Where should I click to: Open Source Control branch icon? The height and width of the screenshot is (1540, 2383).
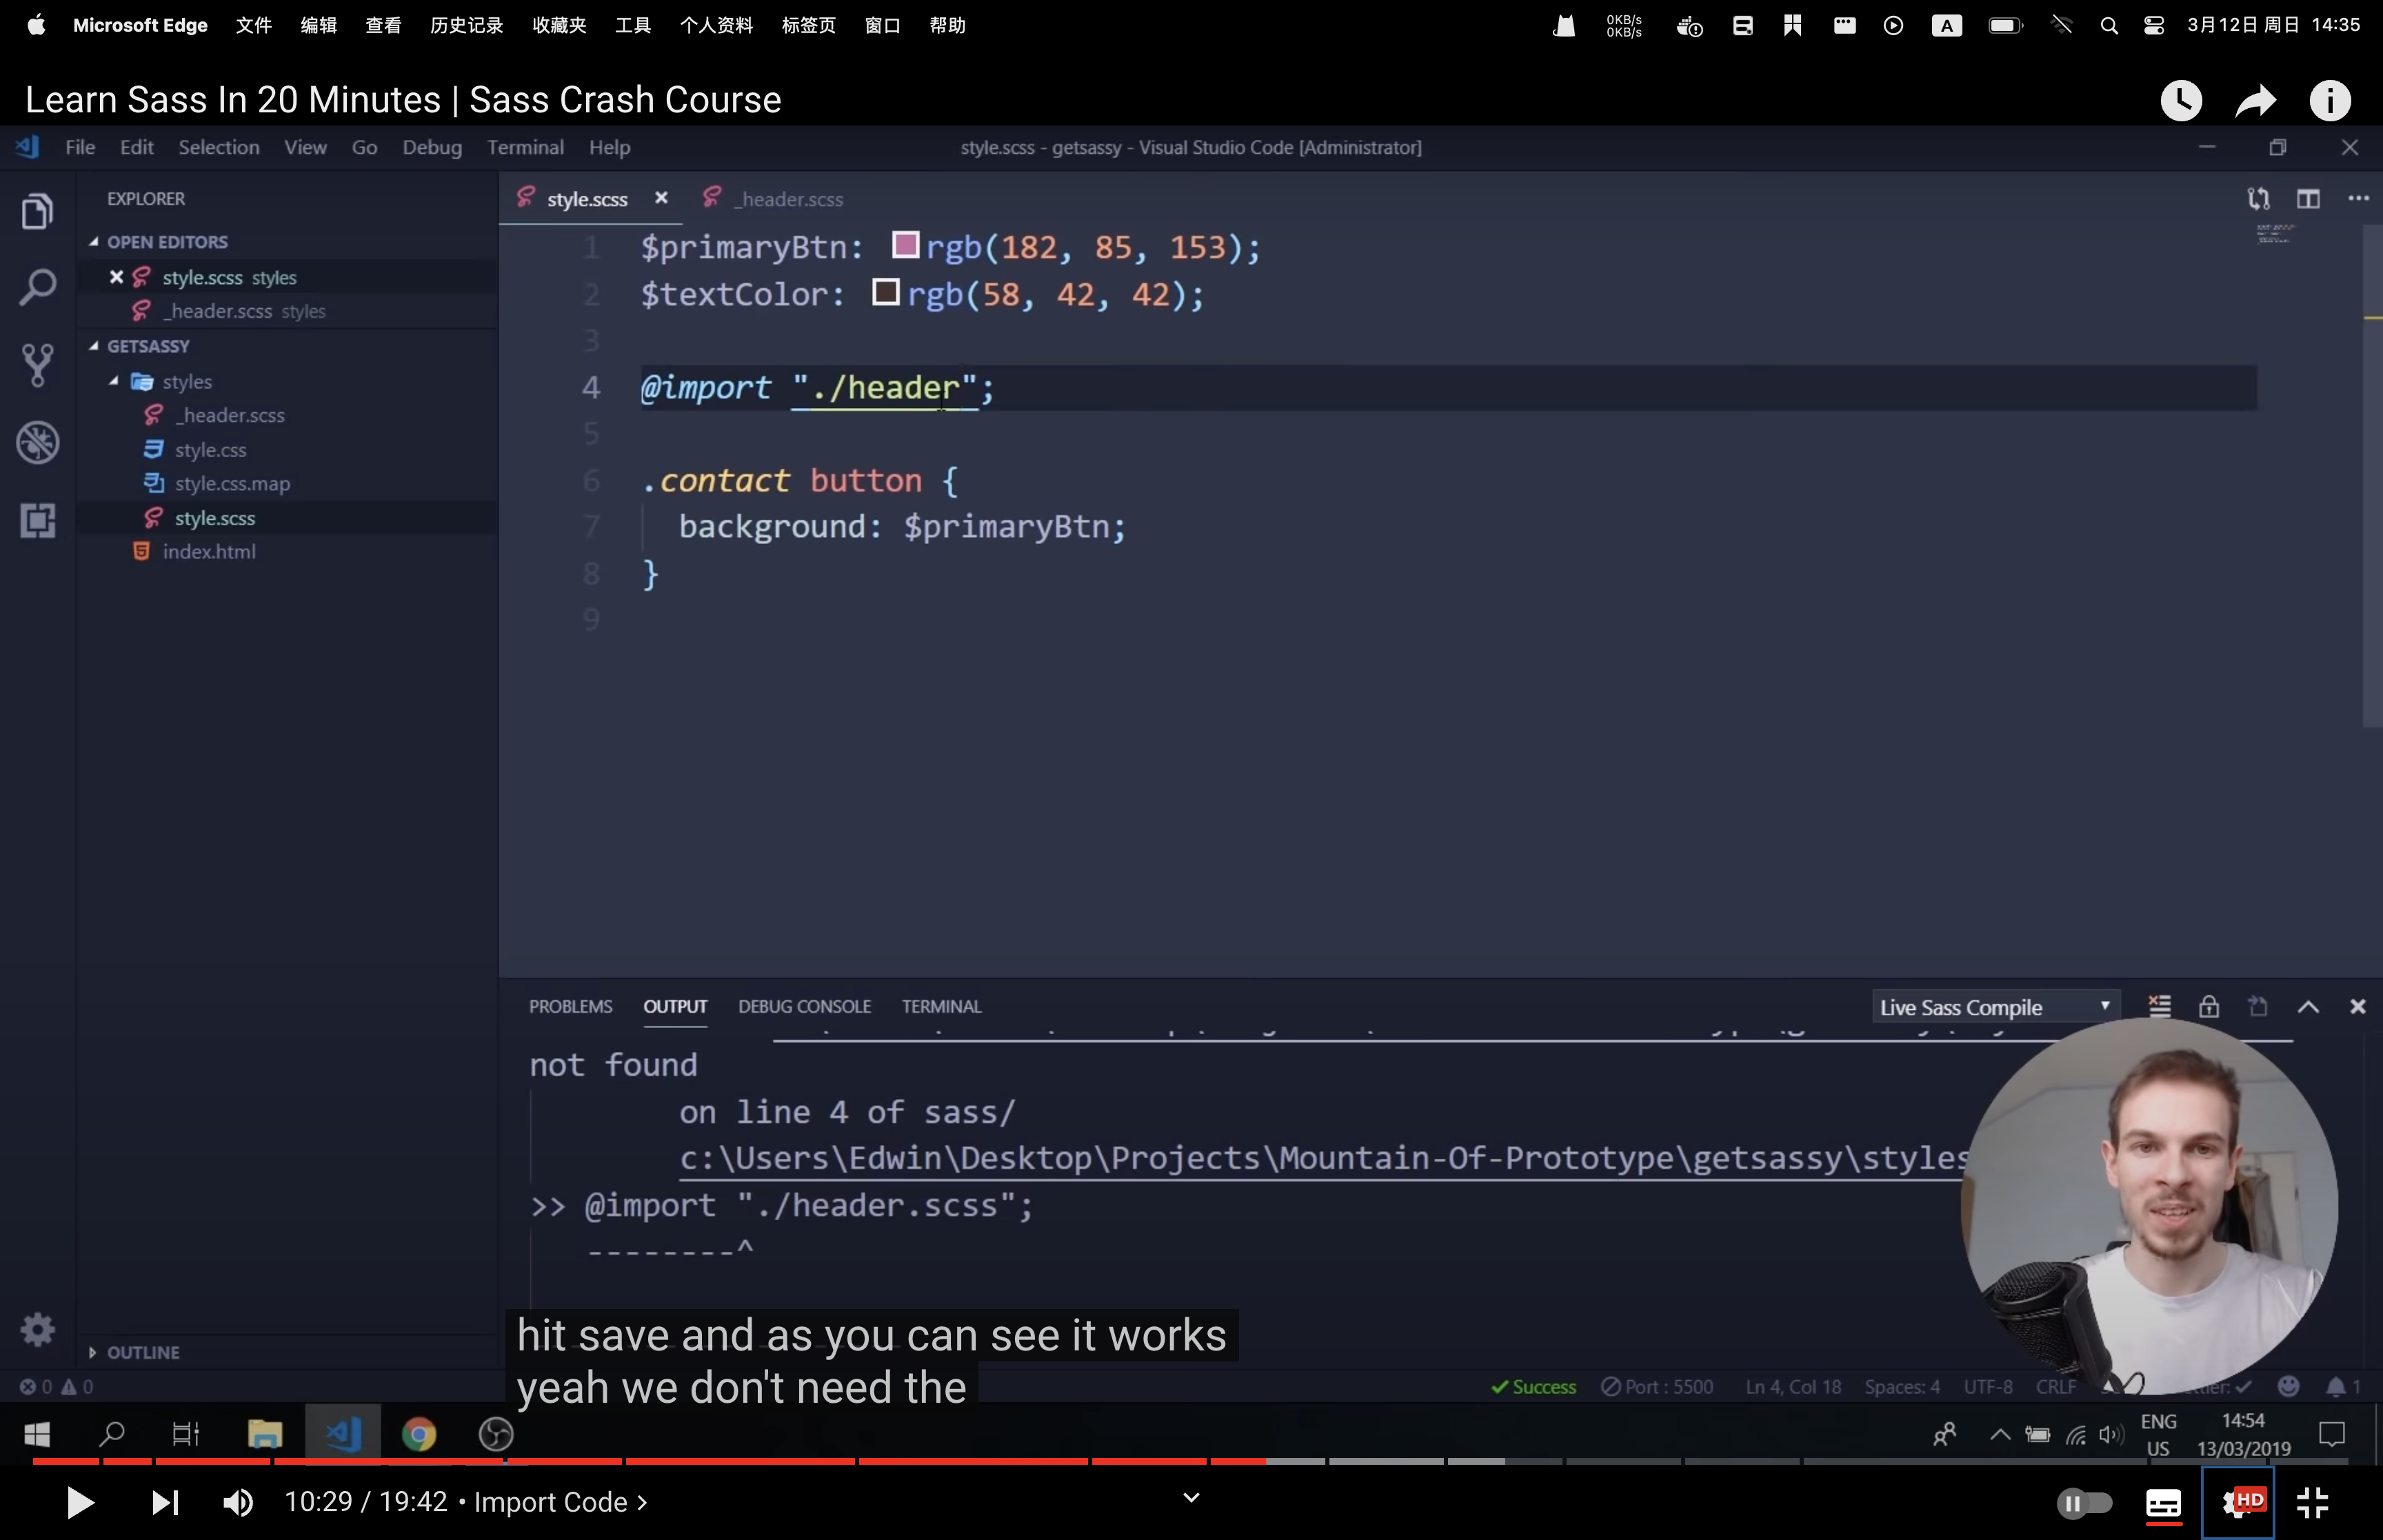pyautogui.click(x=37, y=366)
